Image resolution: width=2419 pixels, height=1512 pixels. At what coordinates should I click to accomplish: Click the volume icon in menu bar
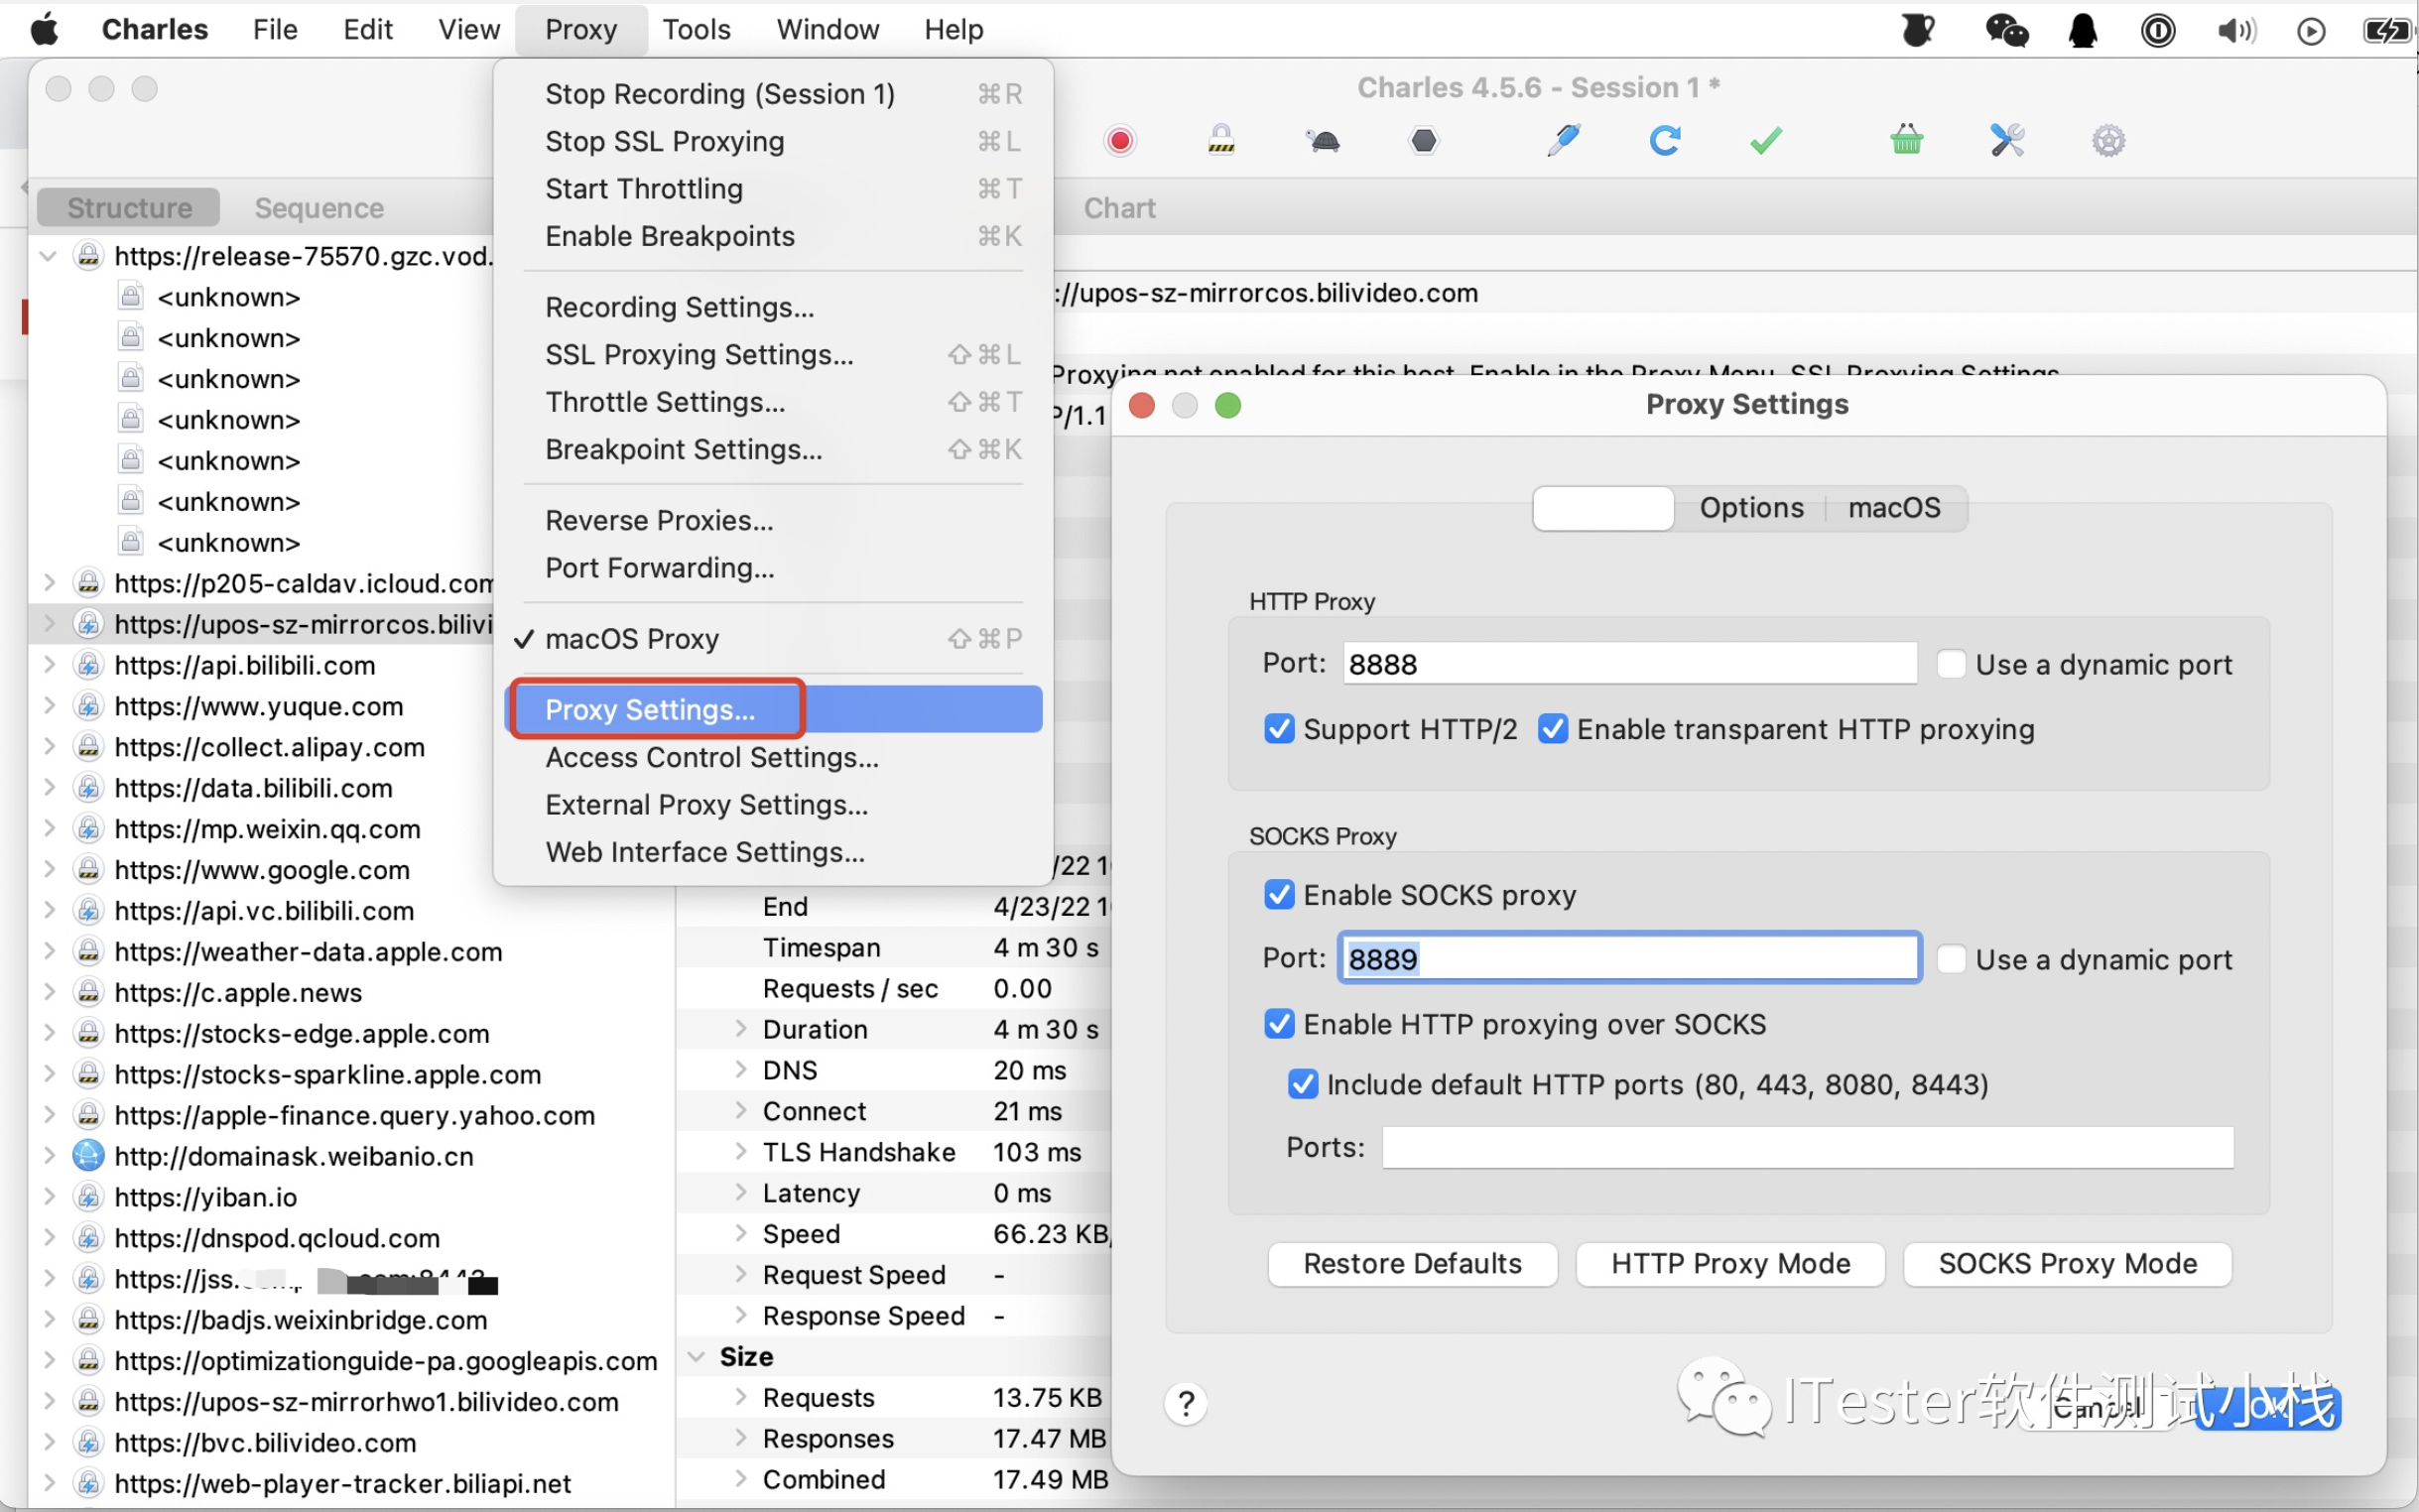click(2236, 30)
